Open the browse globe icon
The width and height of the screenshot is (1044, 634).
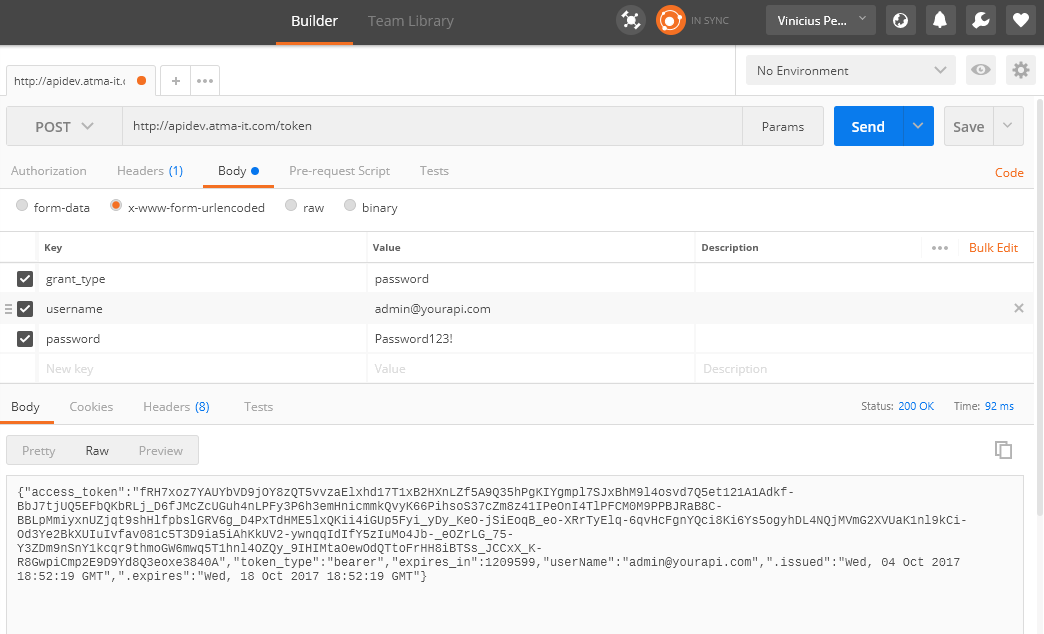tap(900, 21)
